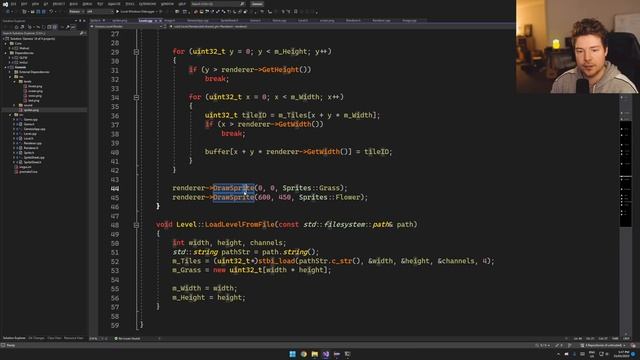Select GameLayer.cpp in Solution Explorer
Image resolution: width=640 pixels, height=360 pixels.
click(34, 129)
